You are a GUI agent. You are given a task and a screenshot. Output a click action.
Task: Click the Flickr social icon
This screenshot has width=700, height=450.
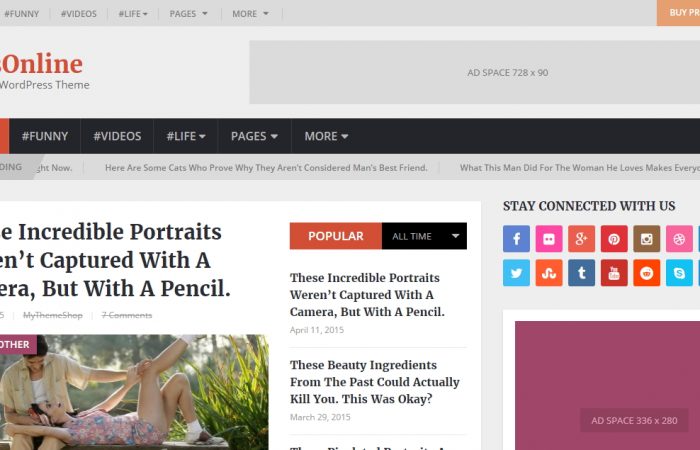(x=549, y=239)
